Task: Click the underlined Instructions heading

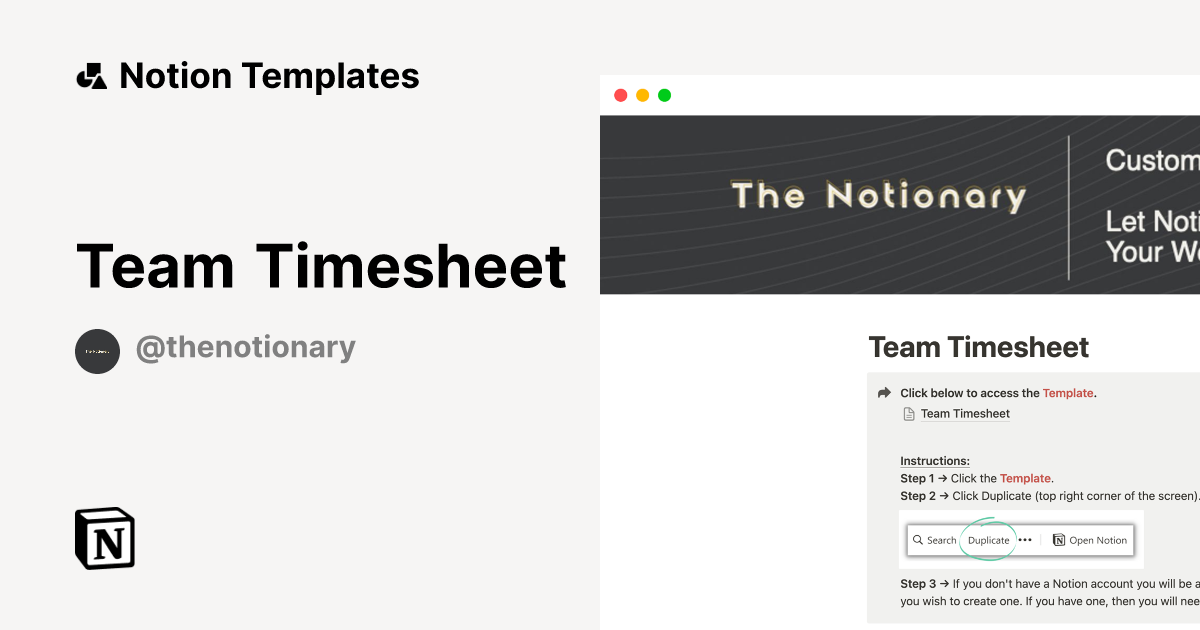Action: (x=934, y=460)
